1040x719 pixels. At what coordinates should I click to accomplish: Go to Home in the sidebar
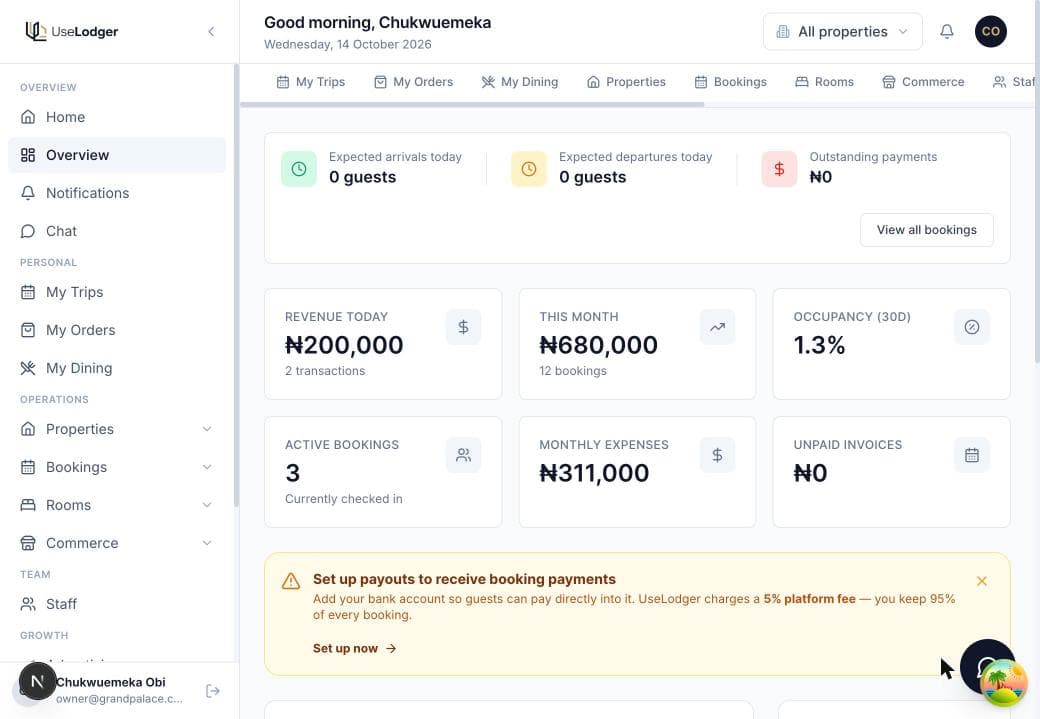[x=117, y=117]
